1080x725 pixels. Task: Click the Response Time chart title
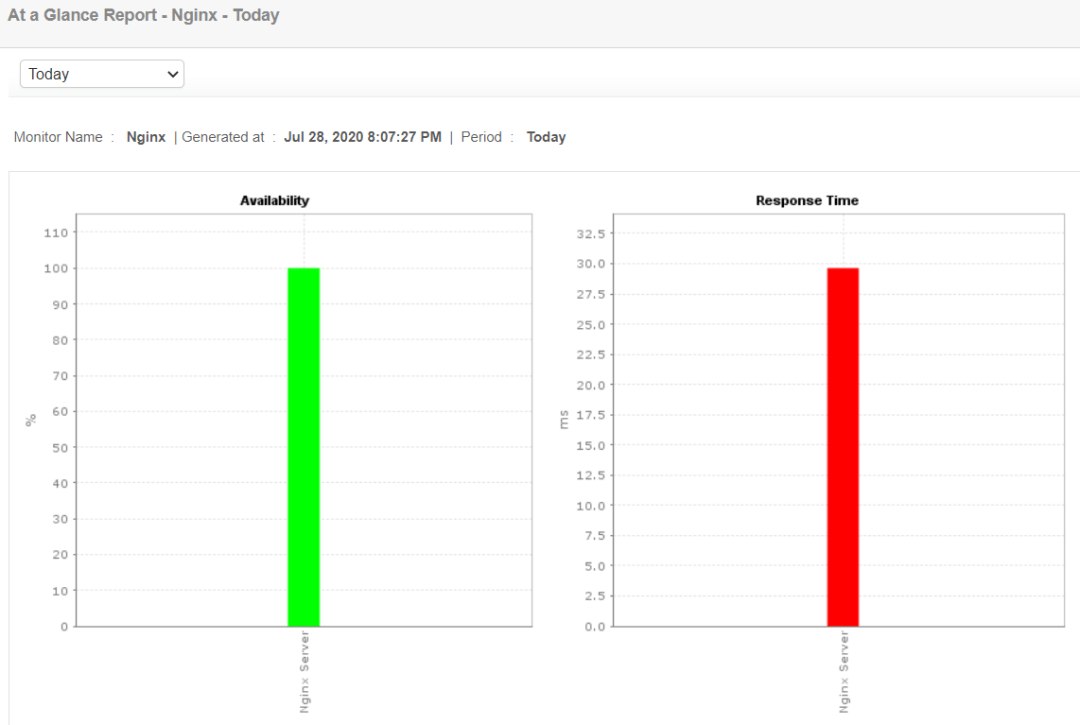[x=807, y=200]
